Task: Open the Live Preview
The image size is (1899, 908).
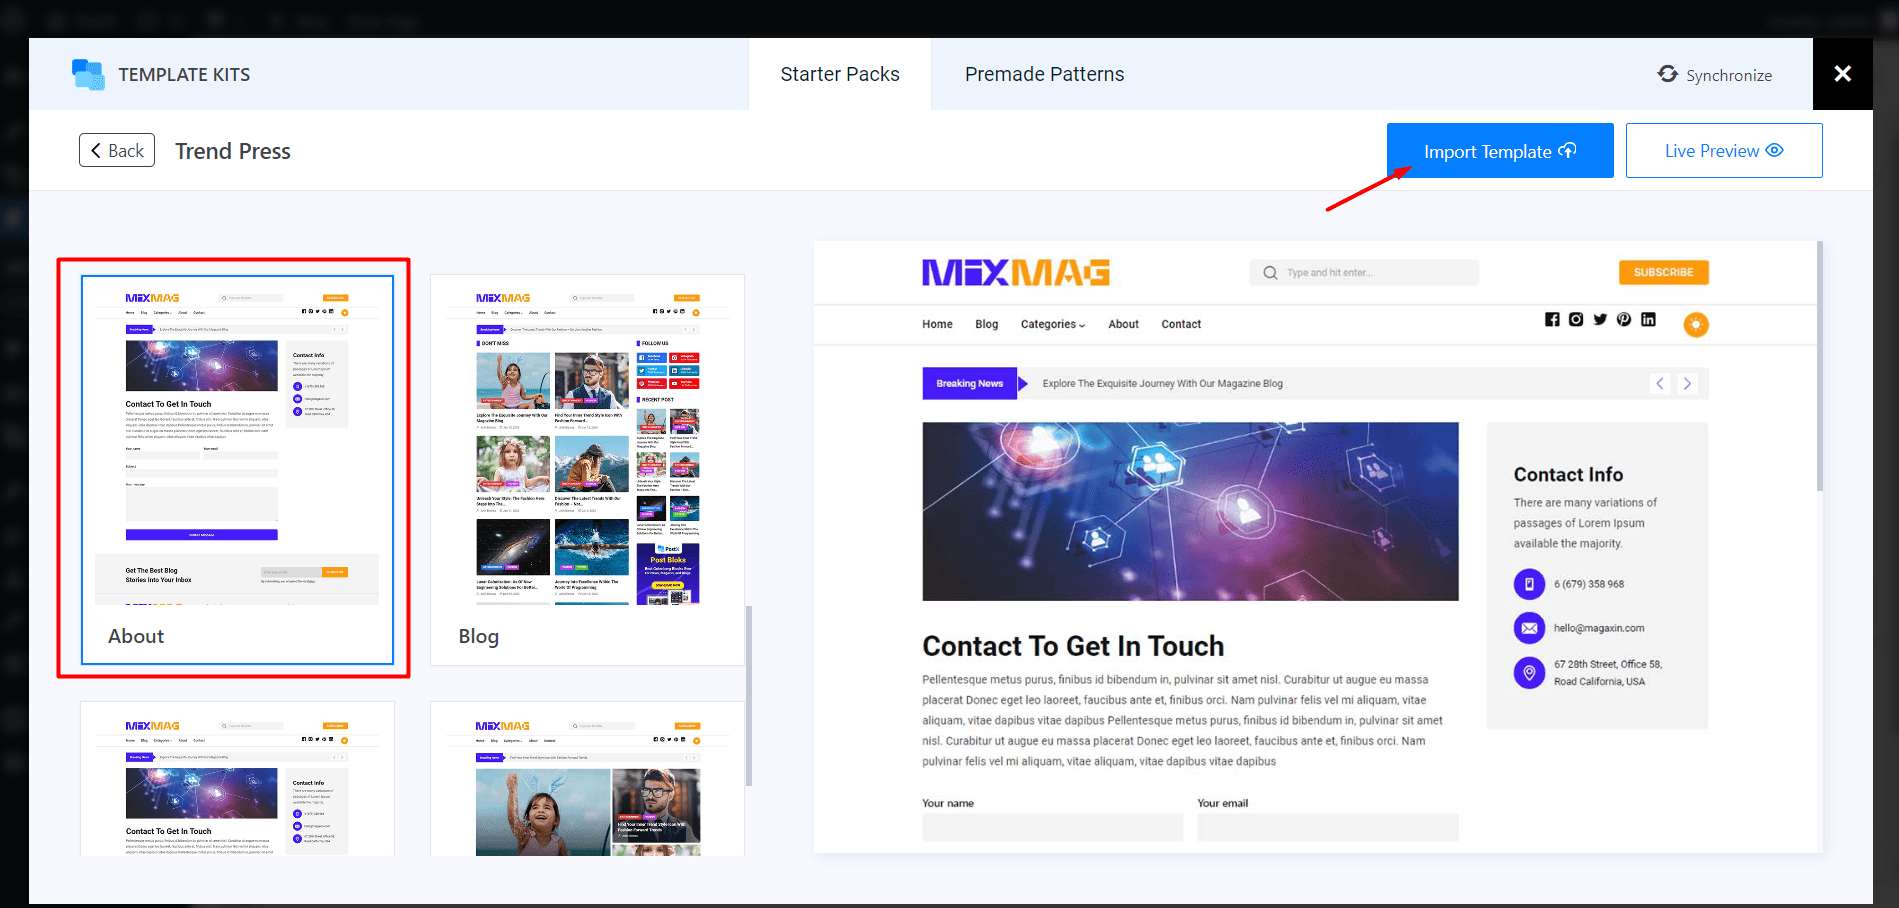Action: (1723, 150)
